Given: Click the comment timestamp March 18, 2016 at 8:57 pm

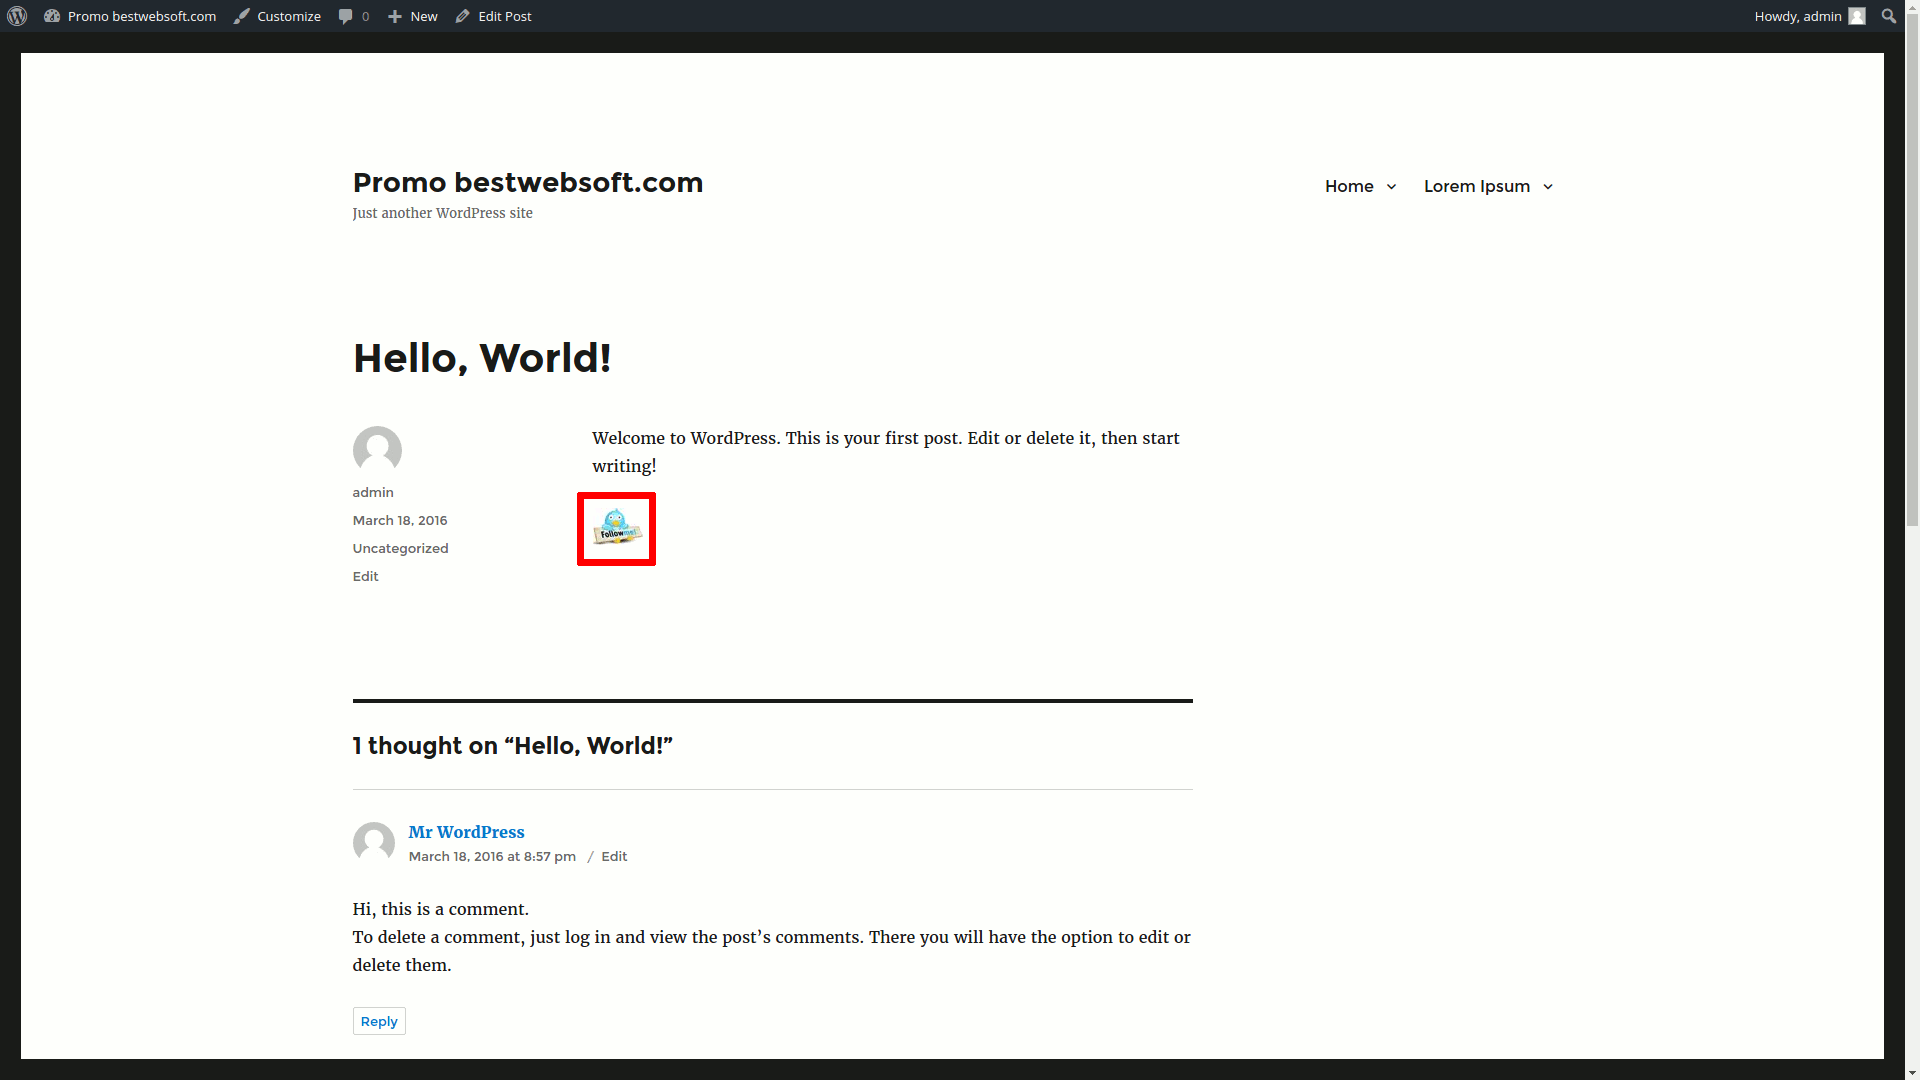Looking at the screenshot, I should click(x=492, y=856).
